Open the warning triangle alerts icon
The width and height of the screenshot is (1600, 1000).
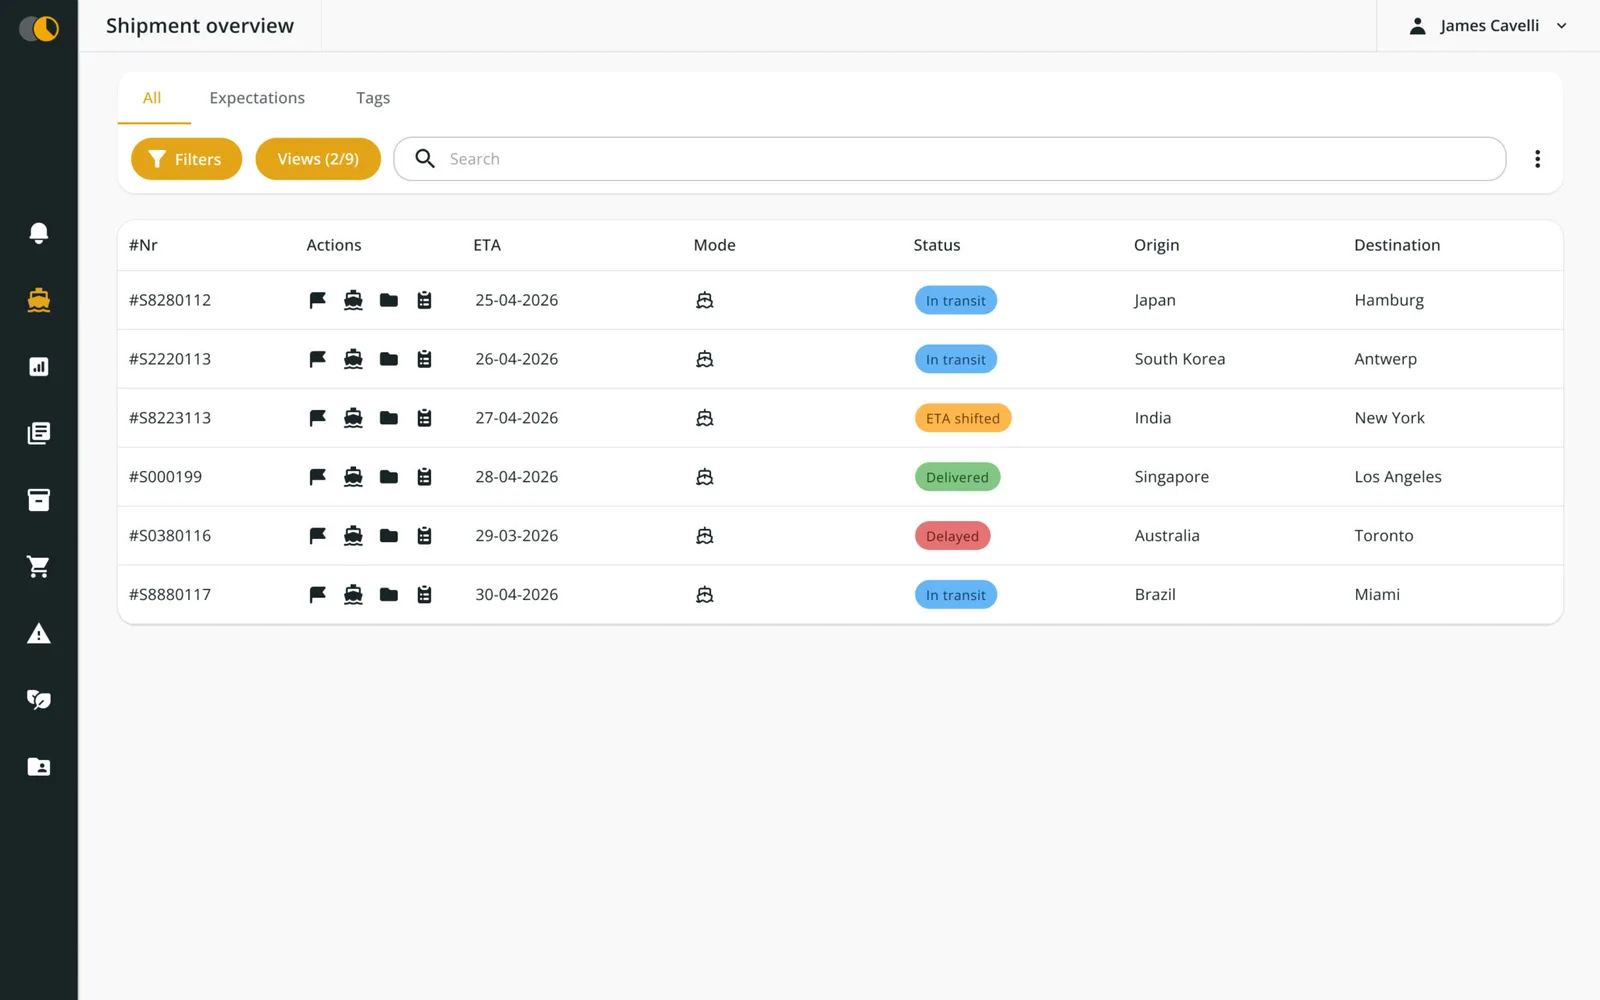[38, 634]
